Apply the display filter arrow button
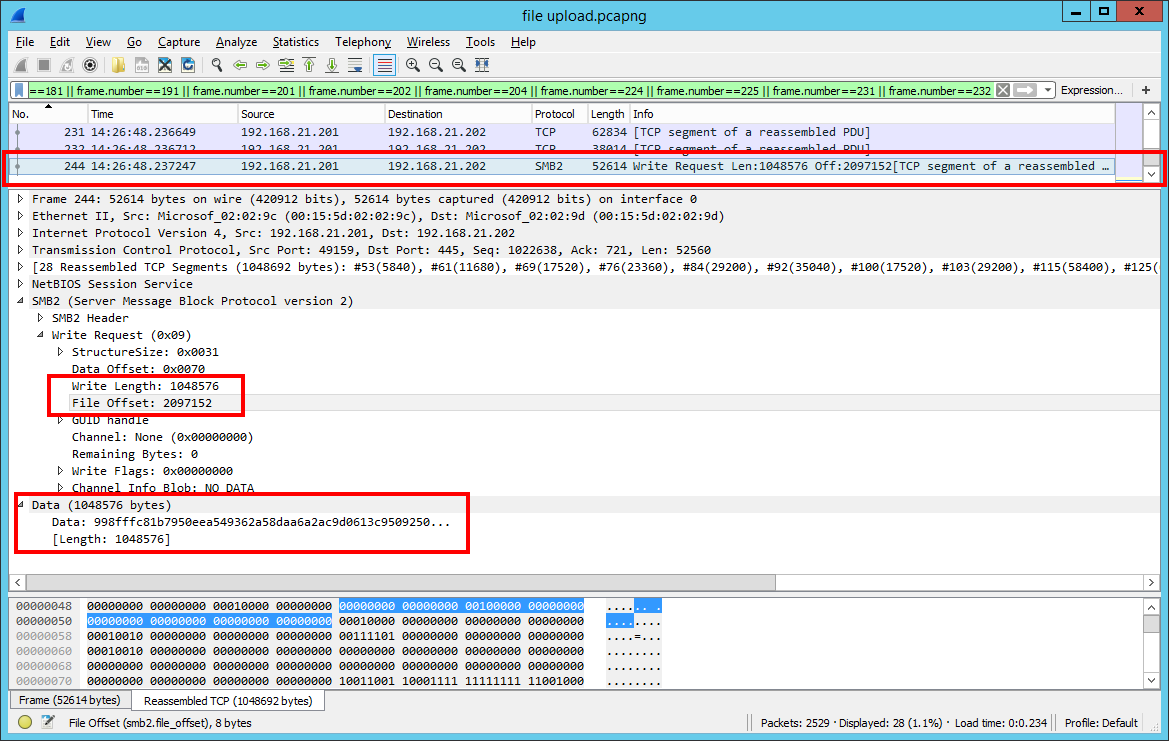The height and width of the screenshot is (741, 1169). (x=1026, y=90)
